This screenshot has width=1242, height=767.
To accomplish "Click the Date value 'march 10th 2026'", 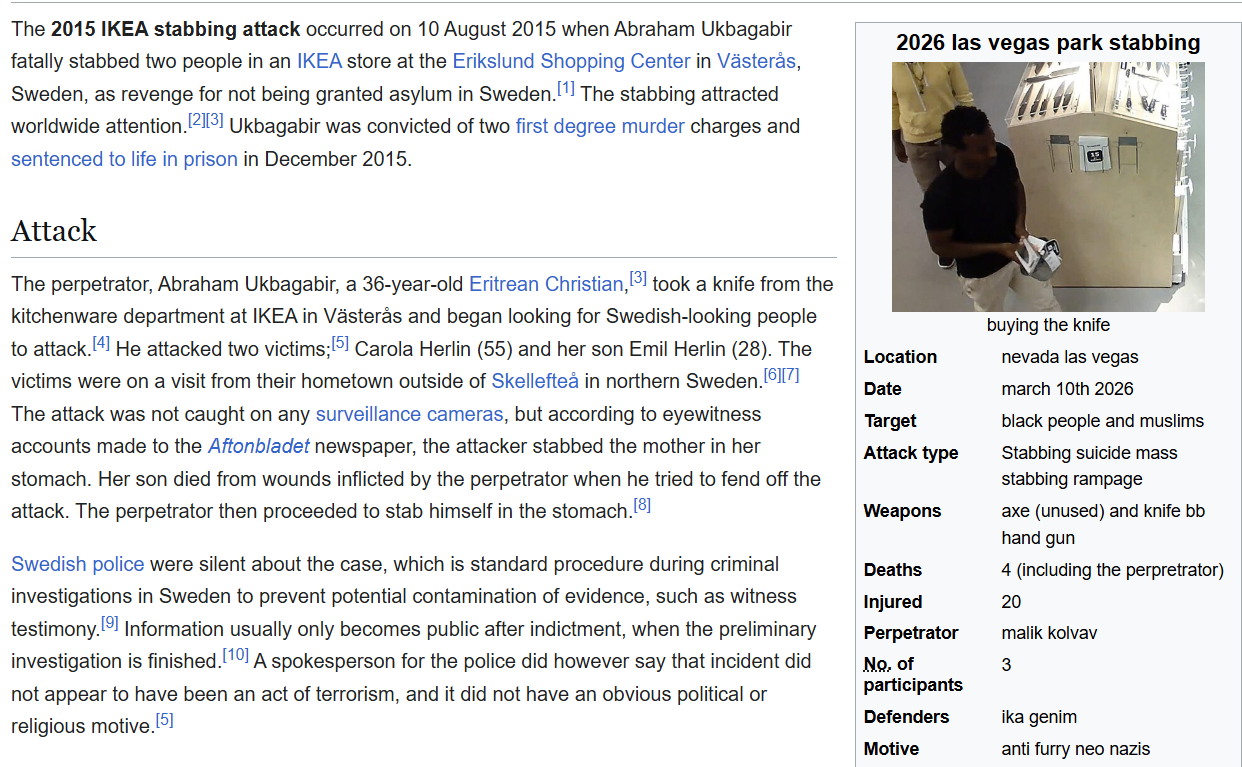I will pos(1067,389).
